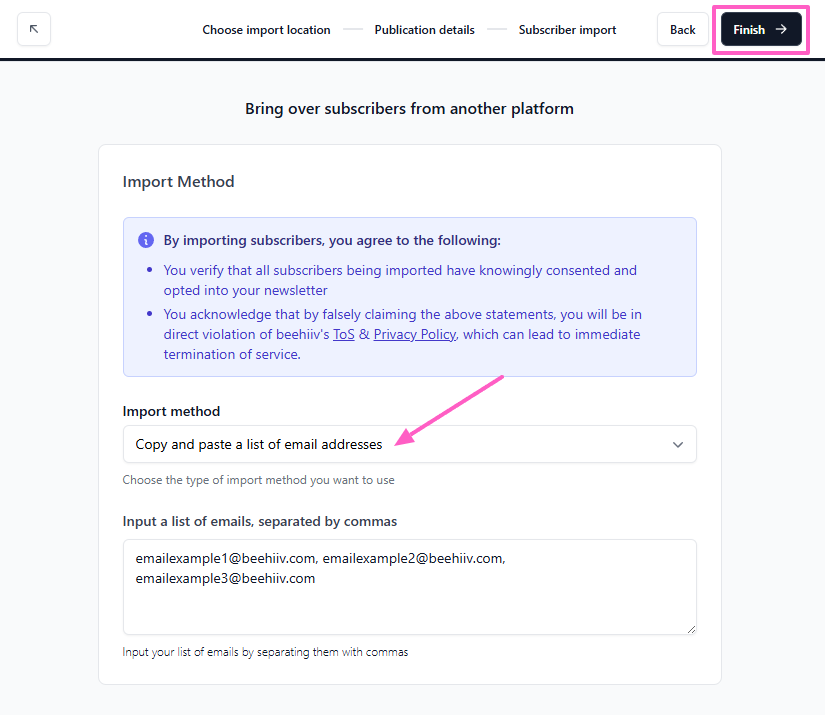The width and height of the screenshot is (825, 715).
Task: Open beehiiv's ToS link
Action: [343, 334]
